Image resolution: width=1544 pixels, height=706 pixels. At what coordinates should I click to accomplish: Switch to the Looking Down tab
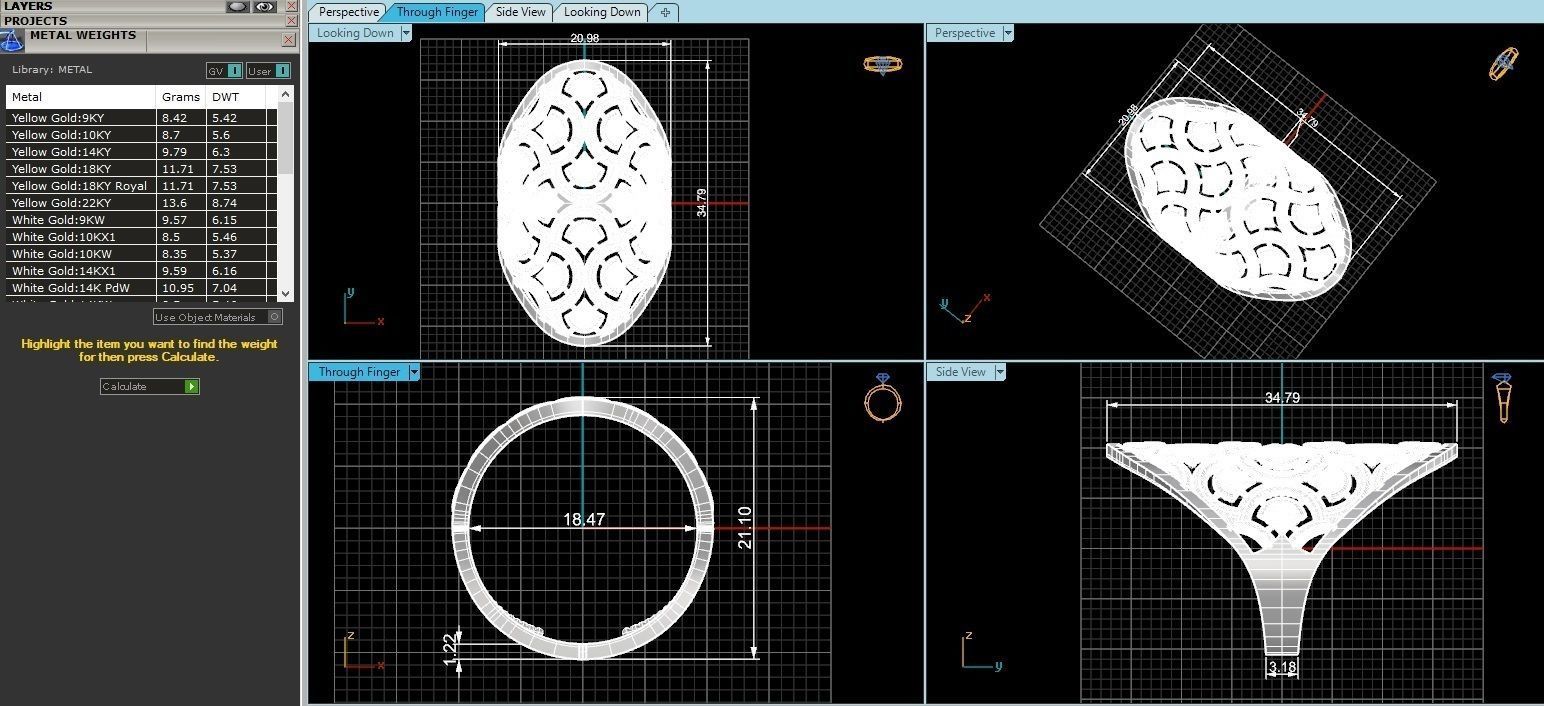(602, 12)
